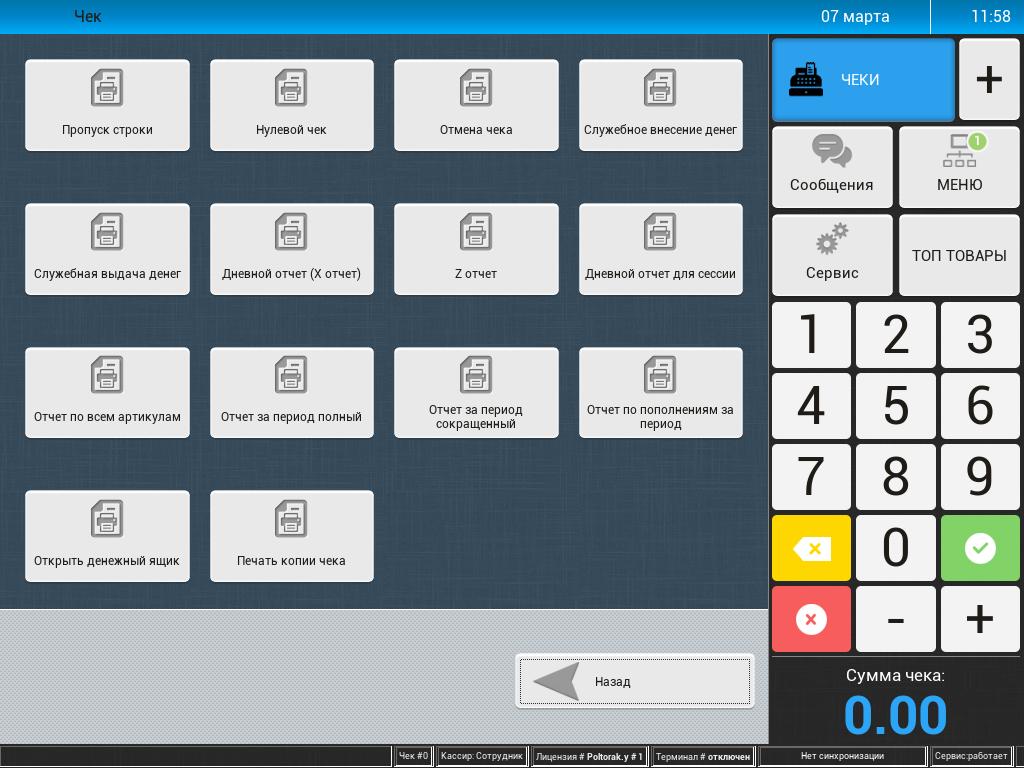The width and height of the screenshot is (1024, 768).
Task: Add a new check with top plus button
Action: tap(989, 80)
